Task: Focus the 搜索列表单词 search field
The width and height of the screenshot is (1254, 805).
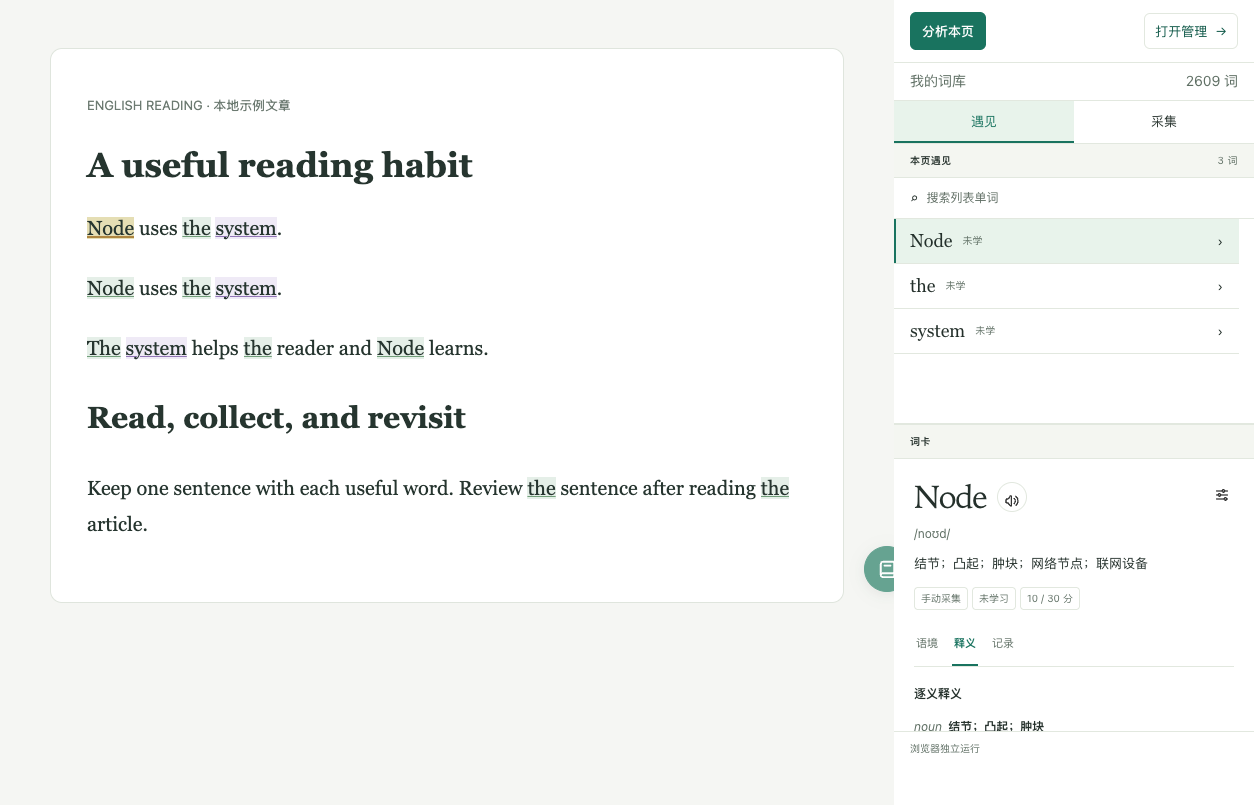Action: point(1074,198)
